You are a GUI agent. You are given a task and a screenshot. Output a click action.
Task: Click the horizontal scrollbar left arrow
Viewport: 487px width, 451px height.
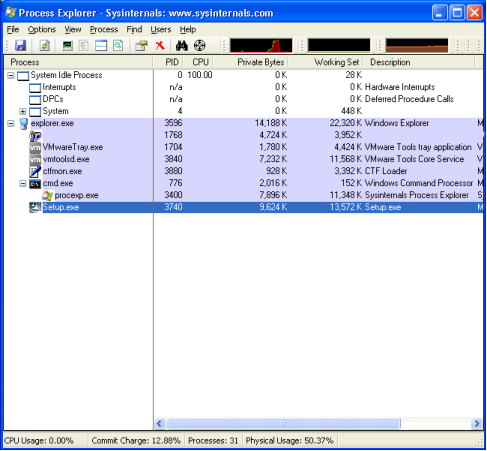pyautogui.click(x=159, y=424)
